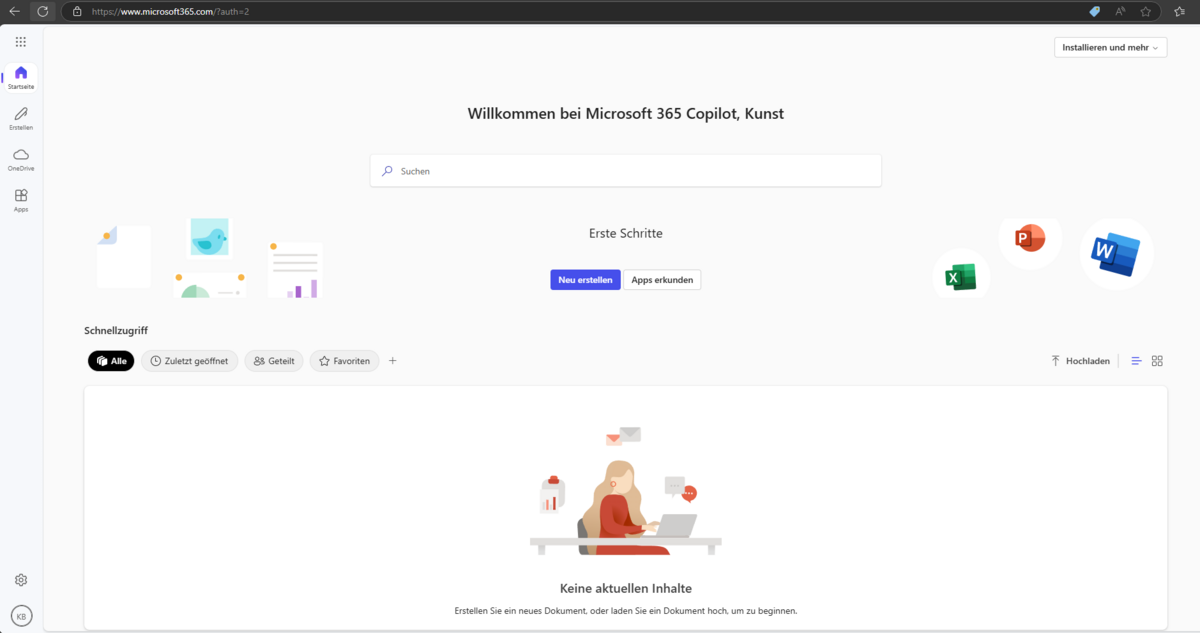Open OneDrive from the sidebar
This screenshot has height=633, width=1200.
tap(21, 159)
